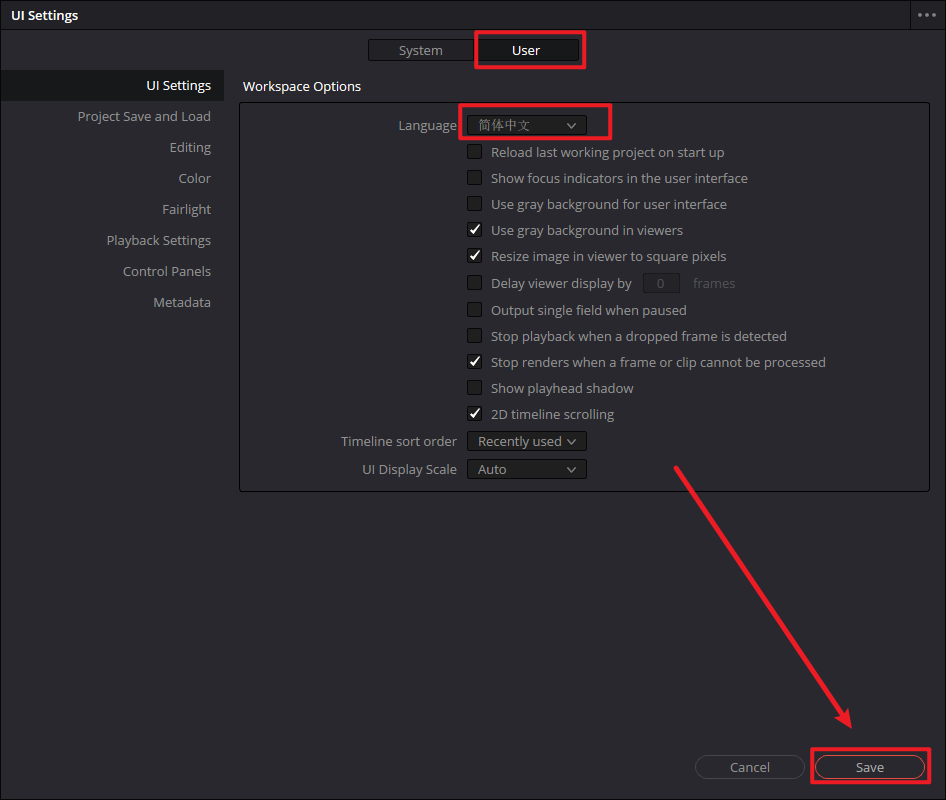Uncheck 2D timeline scrolling
Screen dimensions: 946x800
[475, 414]
